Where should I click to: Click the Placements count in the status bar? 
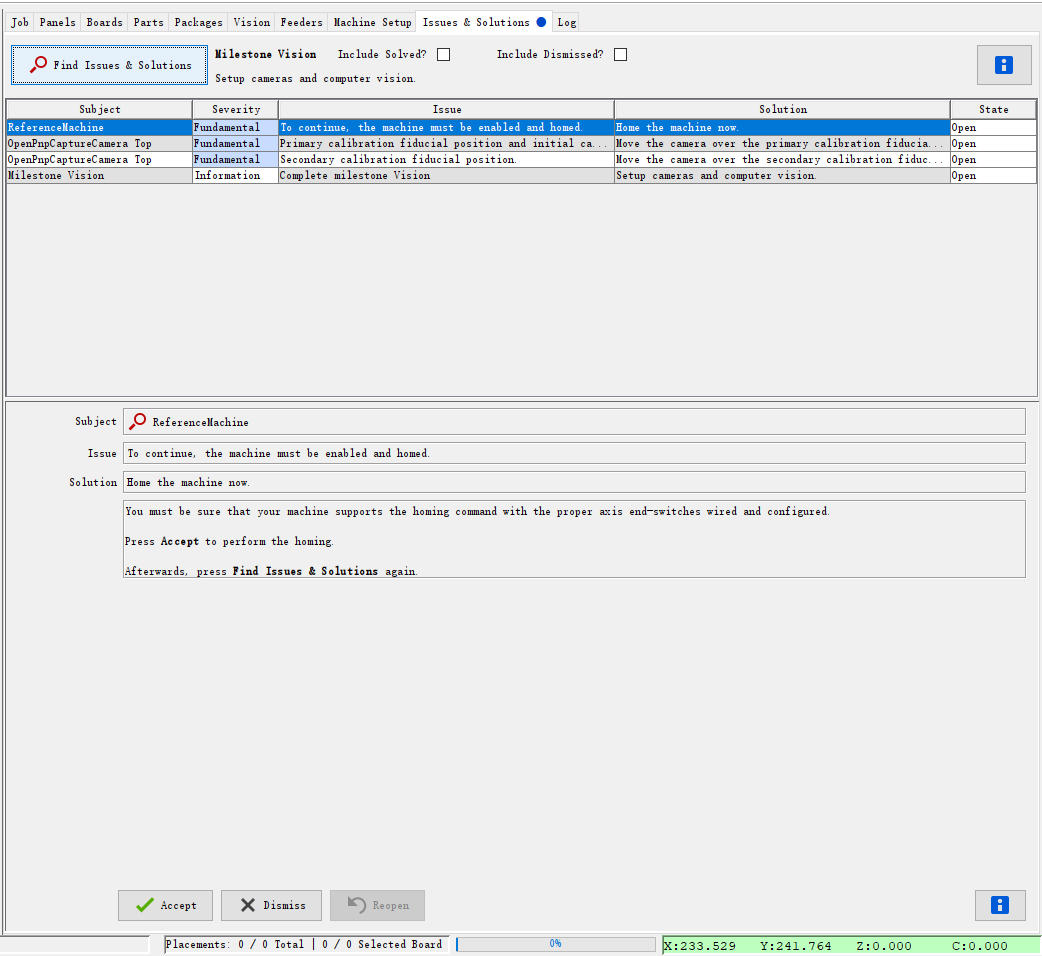[x=304, y=944]
